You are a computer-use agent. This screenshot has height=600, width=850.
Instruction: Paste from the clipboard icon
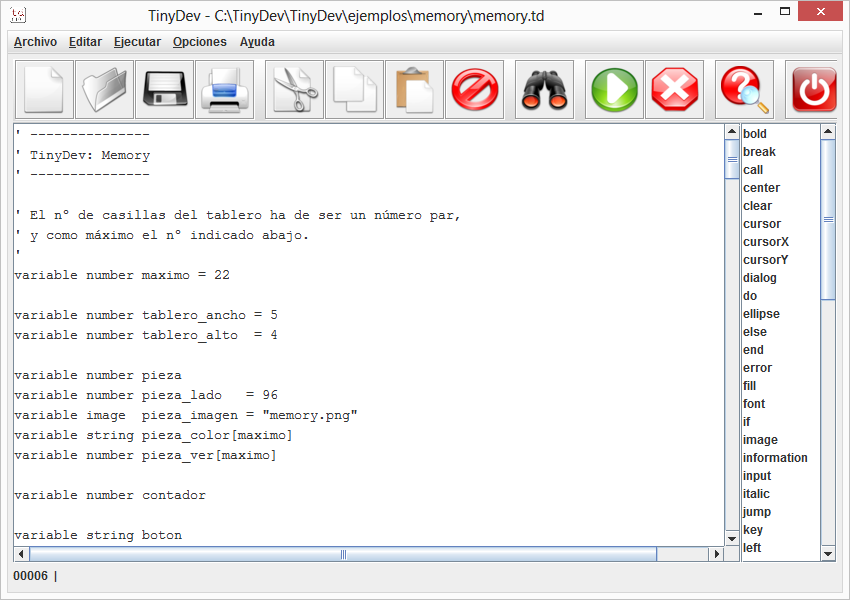(x=414, y=89)
